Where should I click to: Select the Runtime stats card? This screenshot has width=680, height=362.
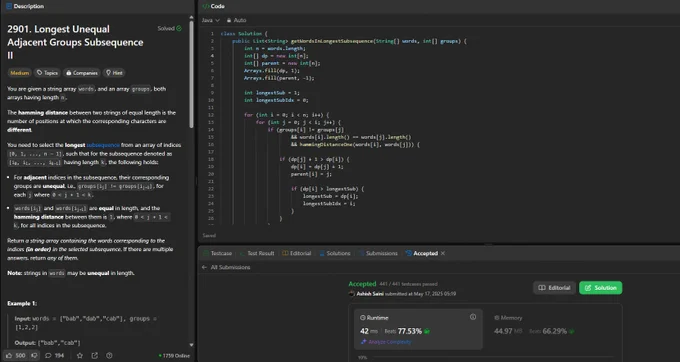418,329
